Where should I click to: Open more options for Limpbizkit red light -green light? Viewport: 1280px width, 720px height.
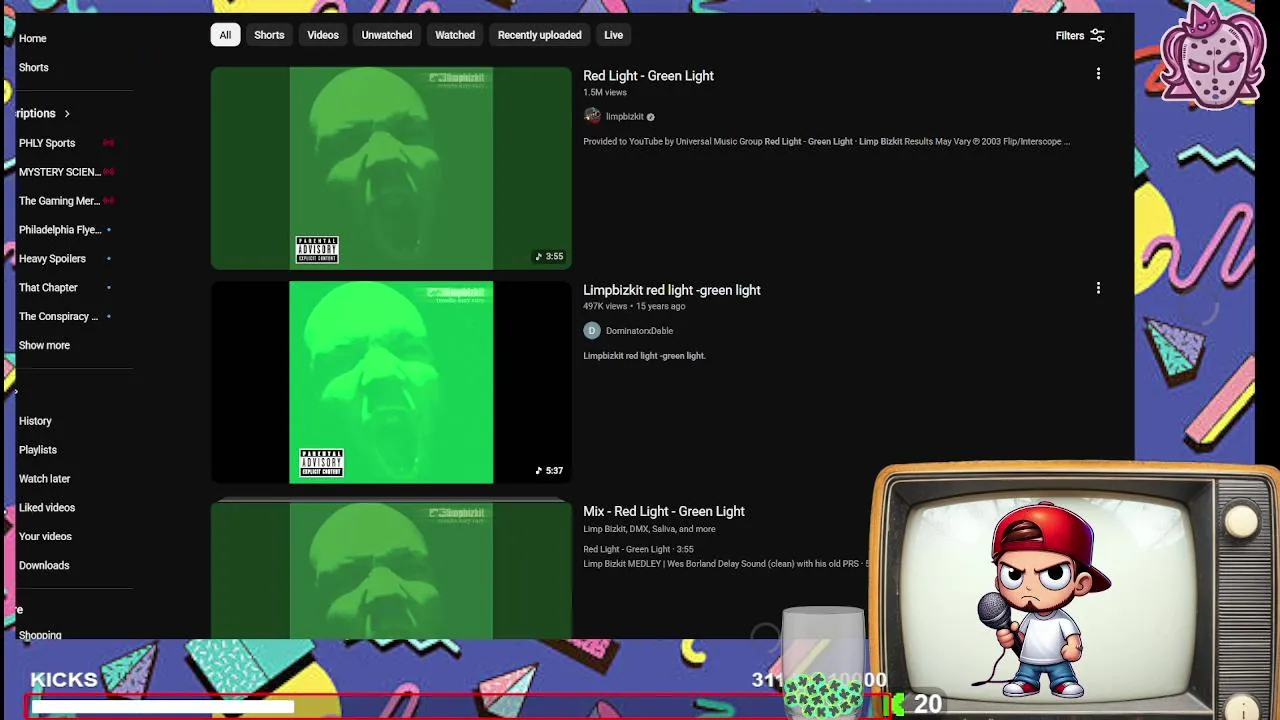[x=1098, y=288]
